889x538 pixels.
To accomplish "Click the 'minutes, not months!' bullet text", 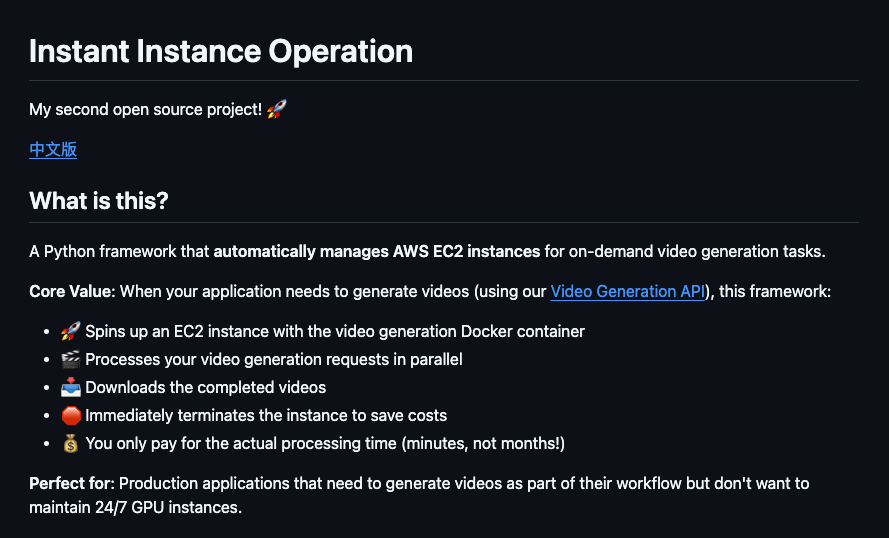I will pyautogui.click(x=483, y=443).
